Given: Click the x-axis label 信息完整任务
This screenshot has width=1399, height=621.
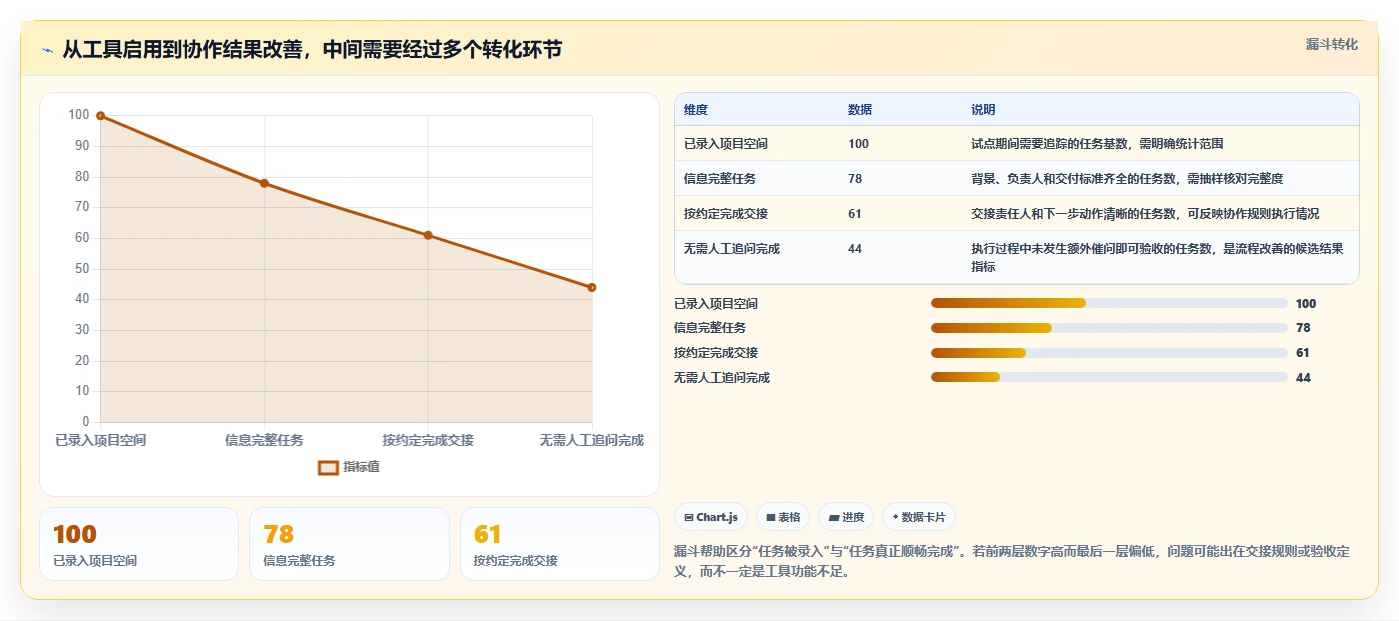Looking at the screenshot, I should click(264, 440).
